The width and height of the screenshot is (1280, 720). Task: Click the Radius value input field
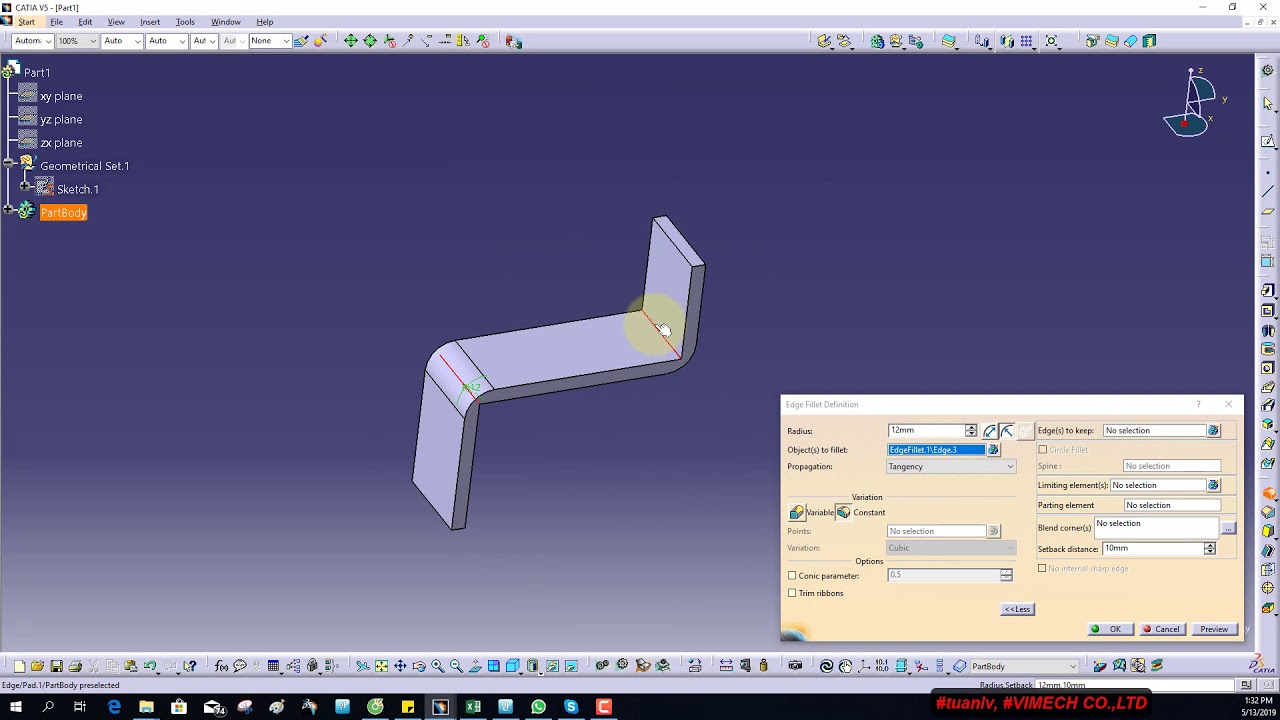point(926,431)
